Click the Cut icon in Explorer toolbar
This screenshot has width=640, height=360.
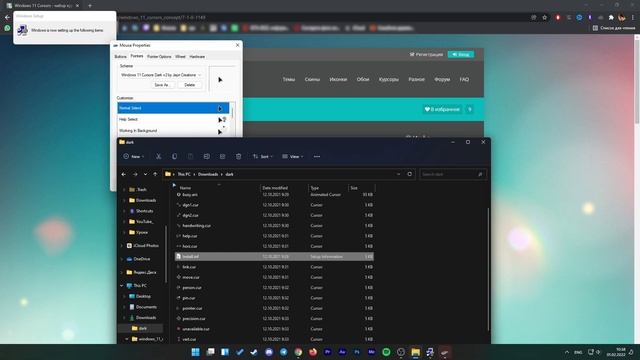158,156
